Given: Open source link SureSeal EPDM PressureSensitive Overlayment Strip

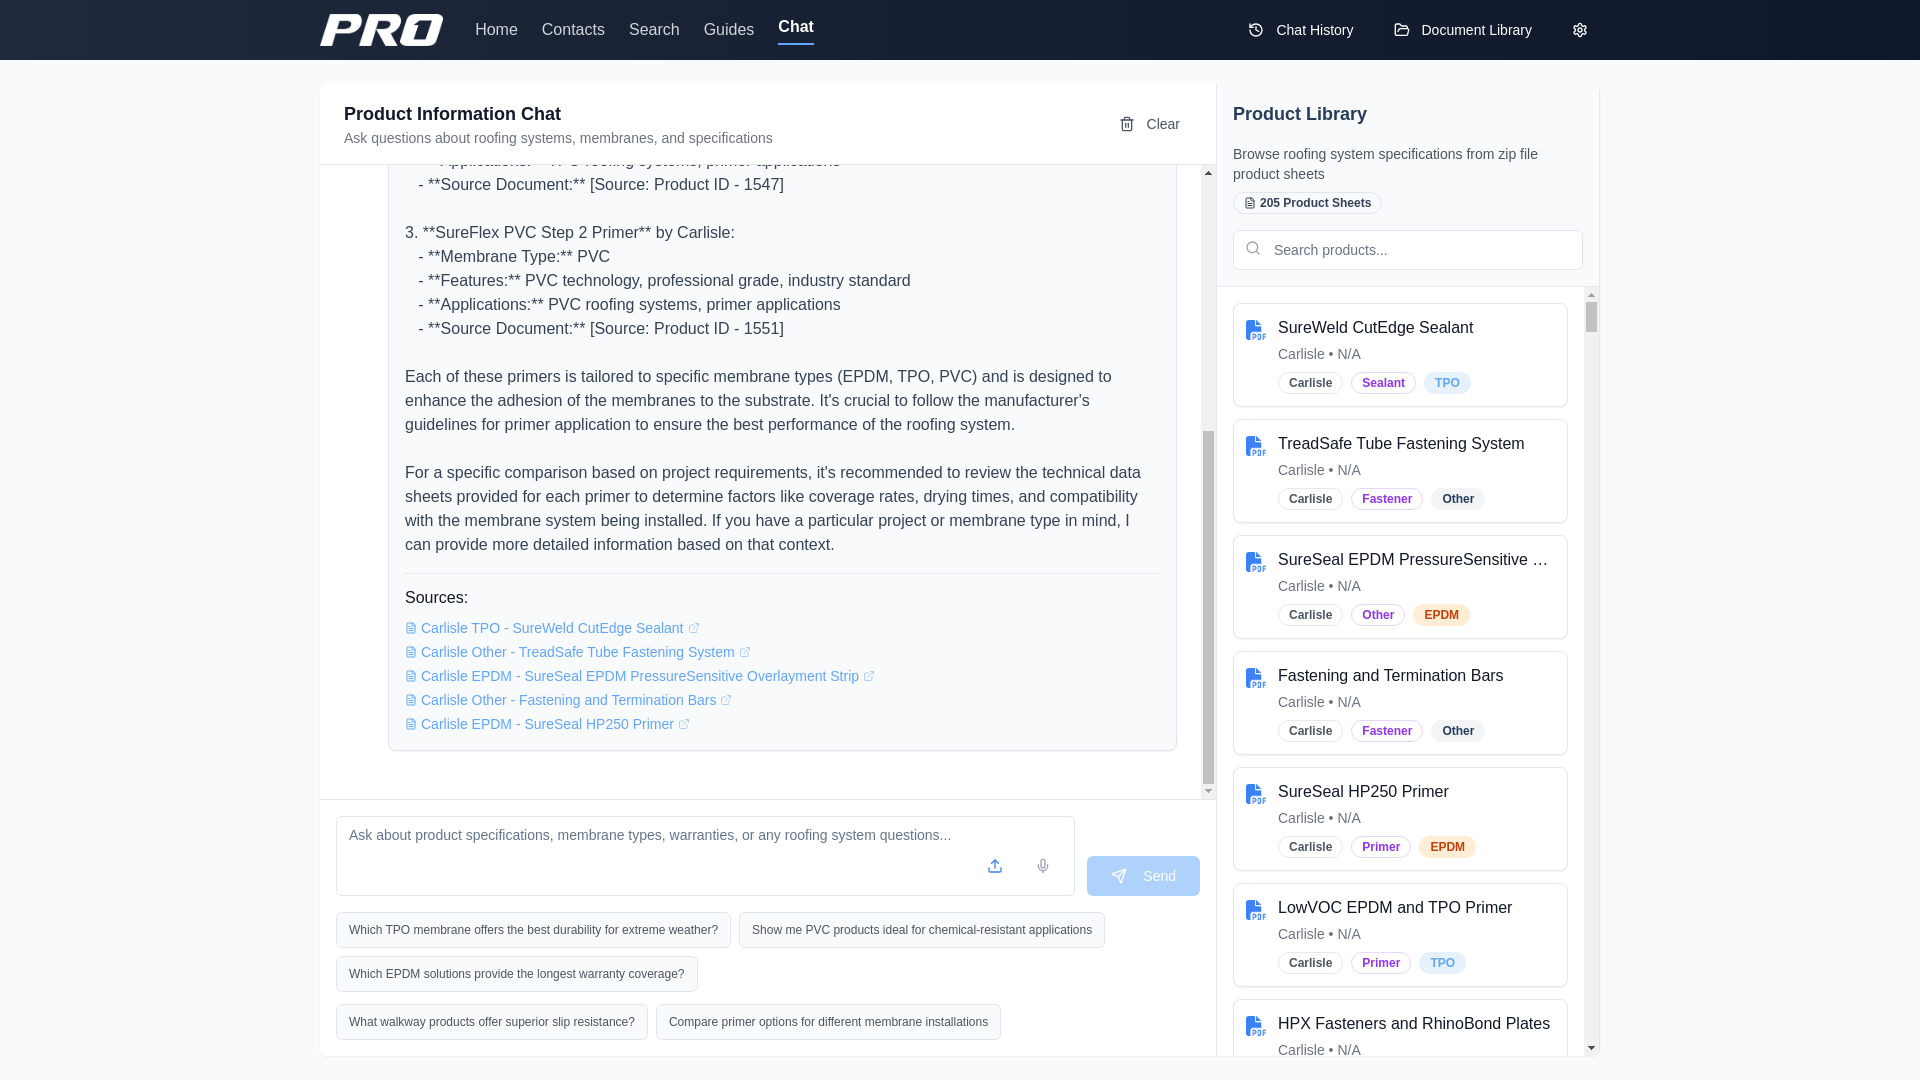Looking at the screenshot, I should coord(640,676).
